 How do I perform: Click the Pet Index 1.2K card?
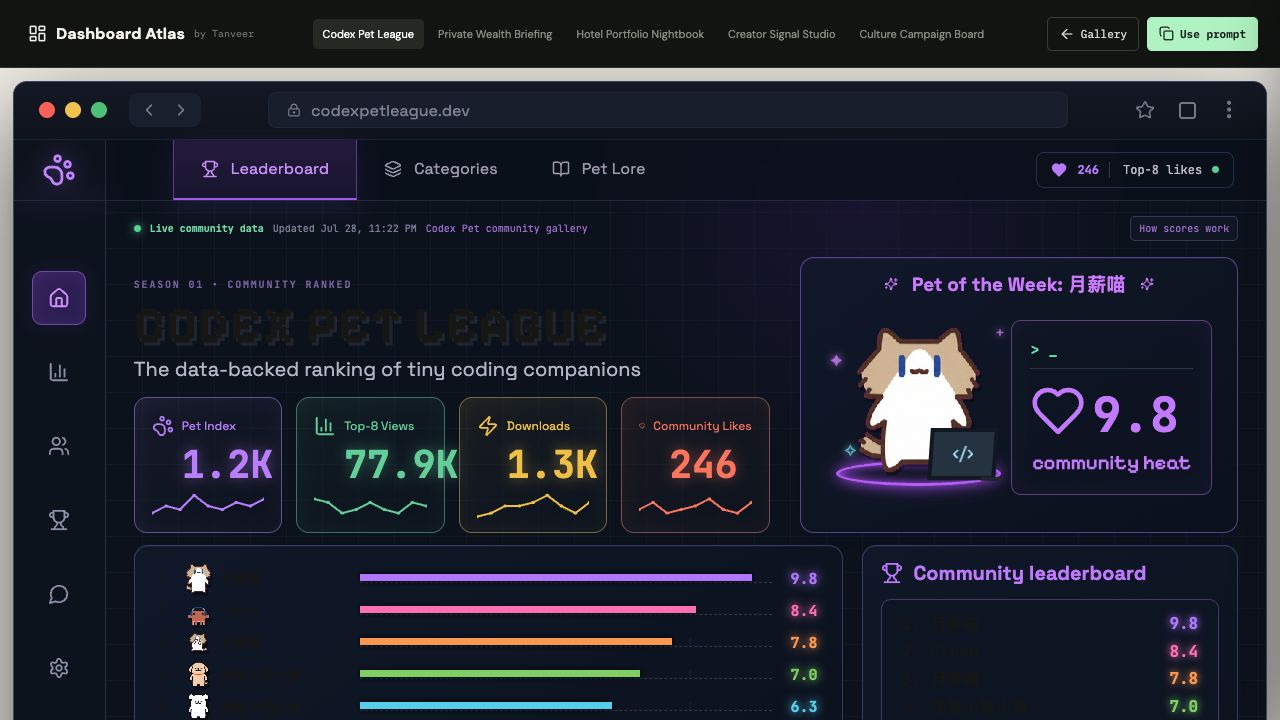[x=208, y=465]
